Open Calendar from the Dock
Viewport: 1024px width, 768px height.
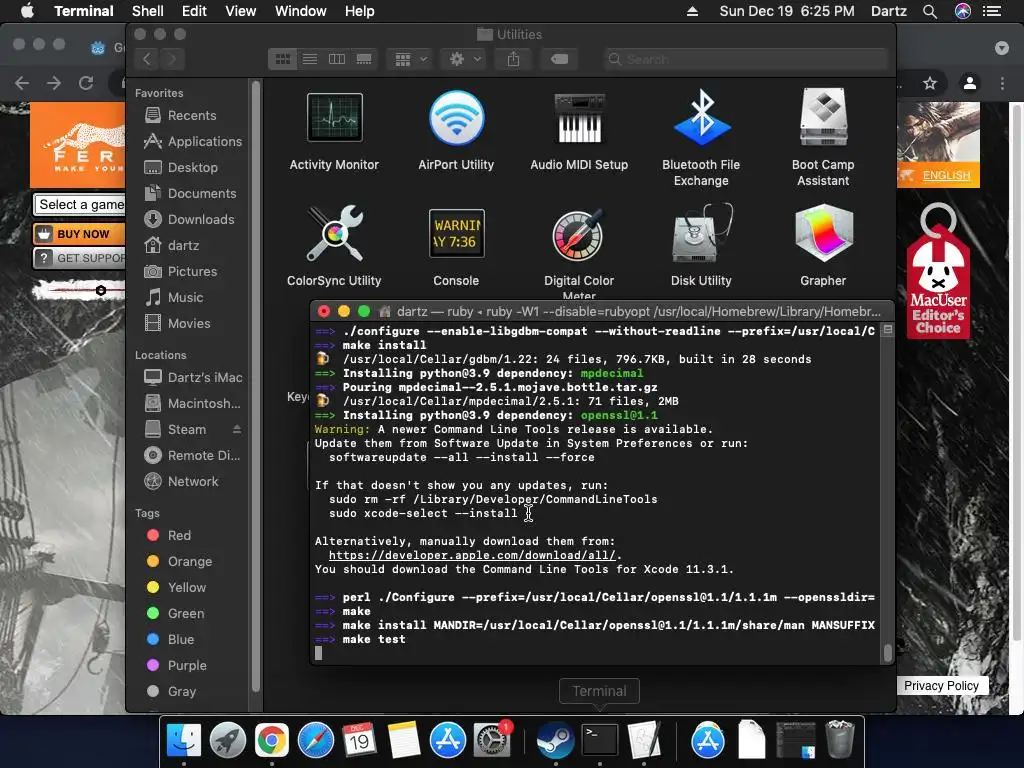pyautogui.click(x=359, y=741)
